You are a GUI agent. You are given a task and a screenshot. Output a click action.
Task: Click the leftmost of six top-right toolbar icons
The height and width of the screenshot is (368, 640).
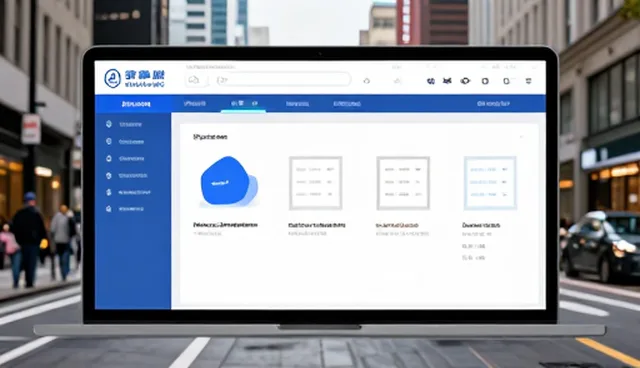431,81
